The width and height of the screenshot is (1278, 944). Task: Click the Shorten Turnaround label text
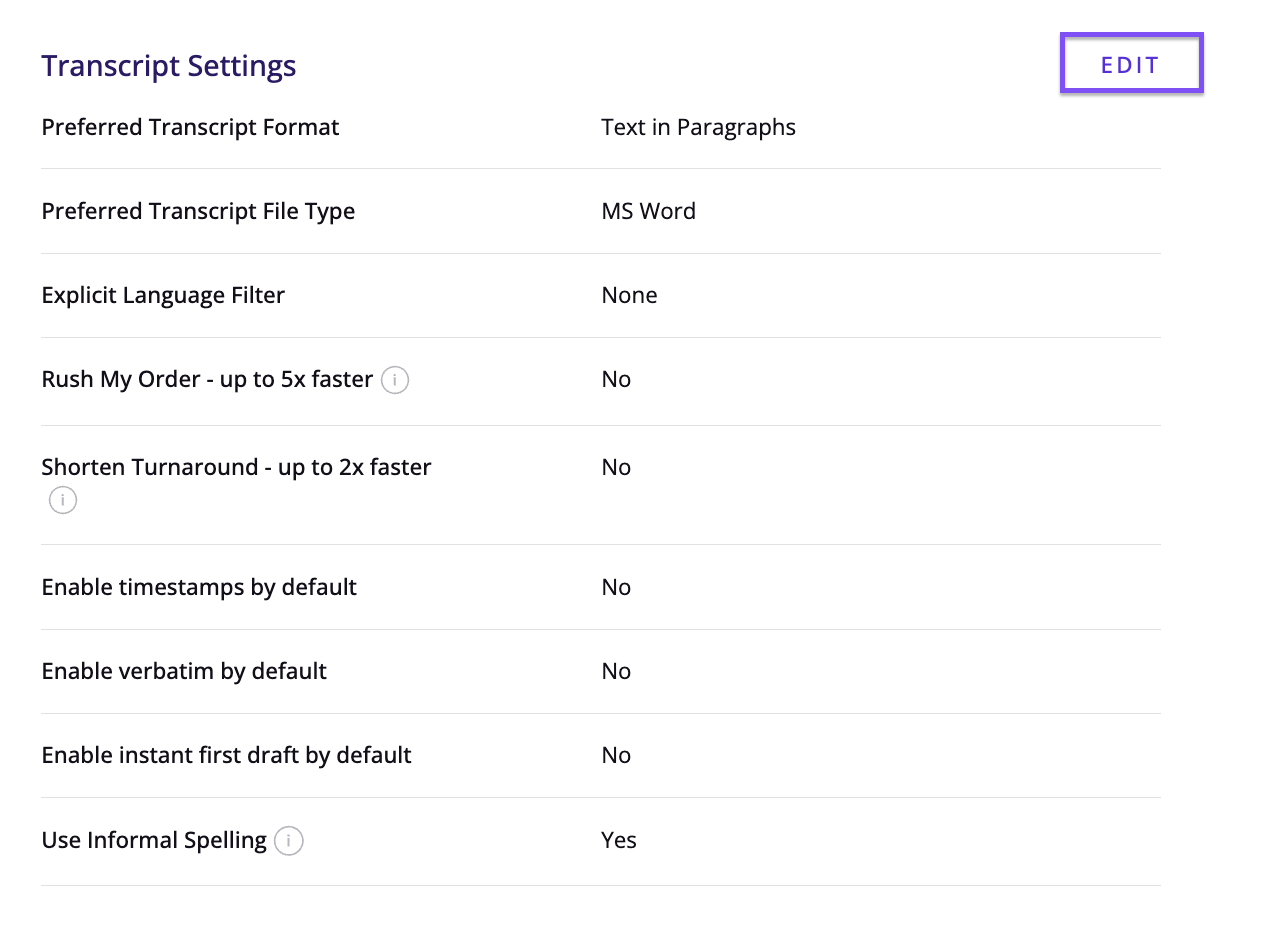pyautogui.click(x=236, y=468)
